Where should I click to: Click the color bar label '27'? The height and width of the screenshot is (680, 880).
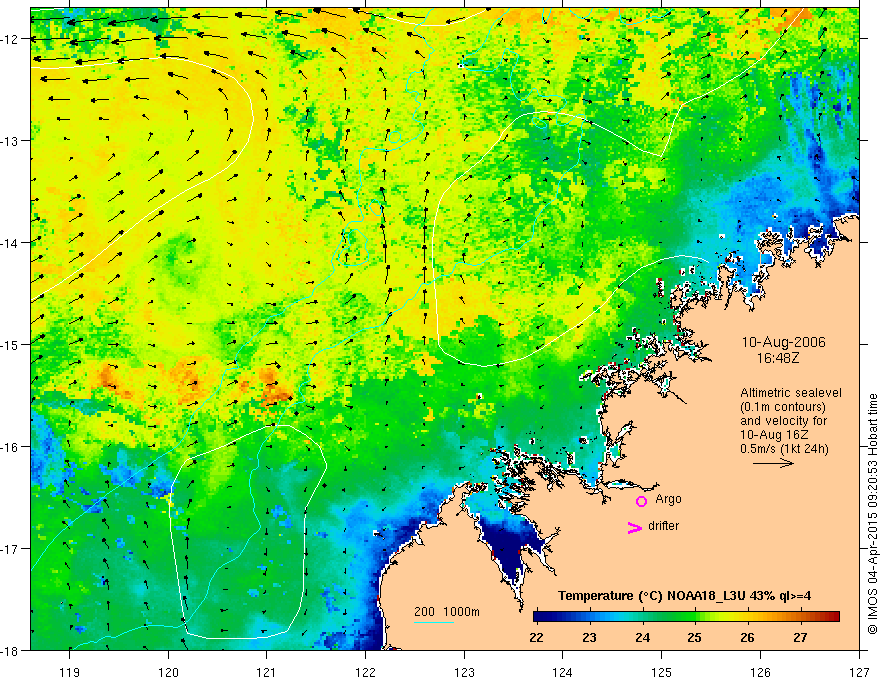800,637
